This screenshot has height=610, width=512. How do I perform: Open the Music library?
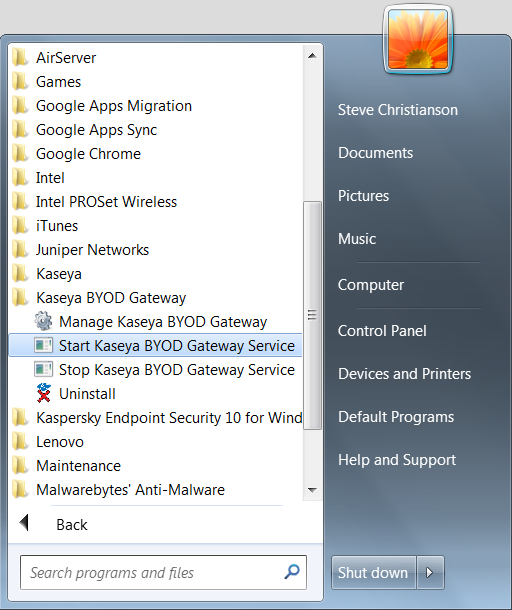pyautogui.click(x=357, y=238)
